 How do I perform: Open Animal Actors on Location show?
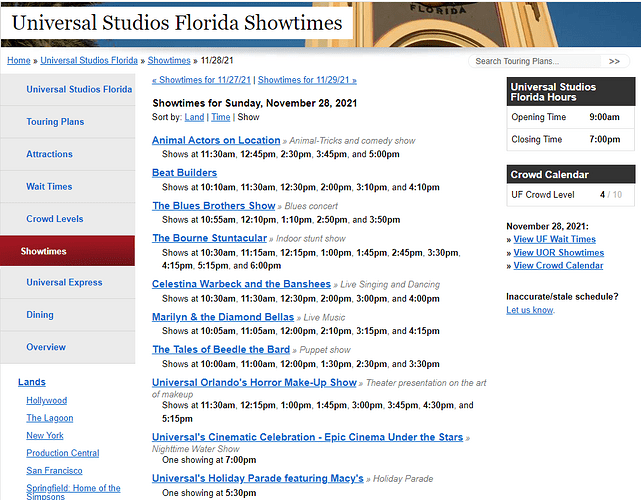tap(216, 141)
